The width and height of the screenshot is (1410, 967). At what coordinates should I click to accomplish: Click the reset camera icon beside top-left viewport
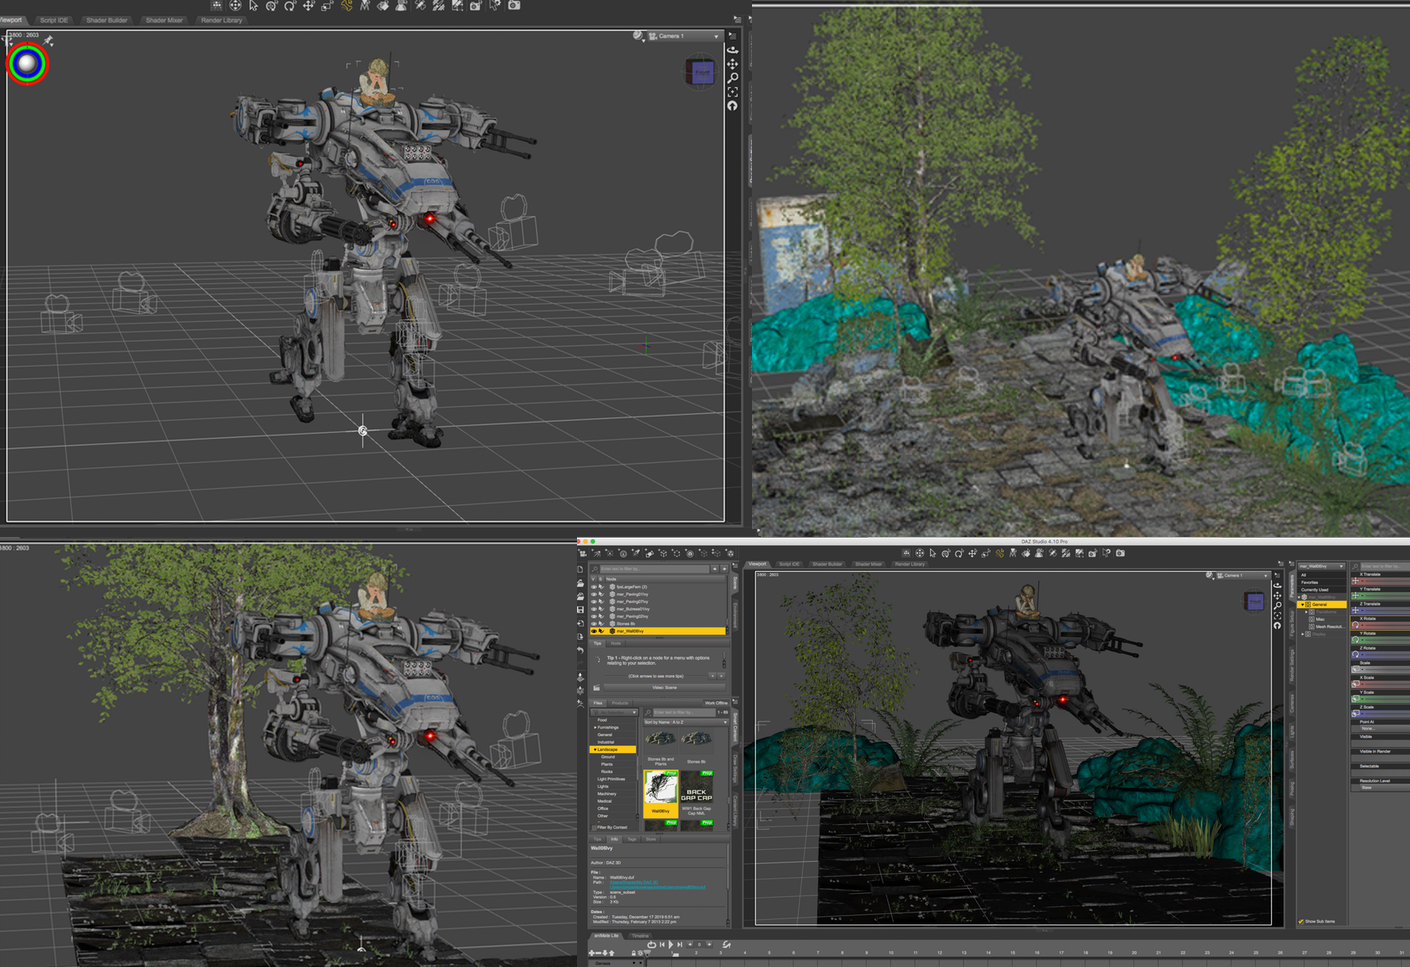(733, 106)
